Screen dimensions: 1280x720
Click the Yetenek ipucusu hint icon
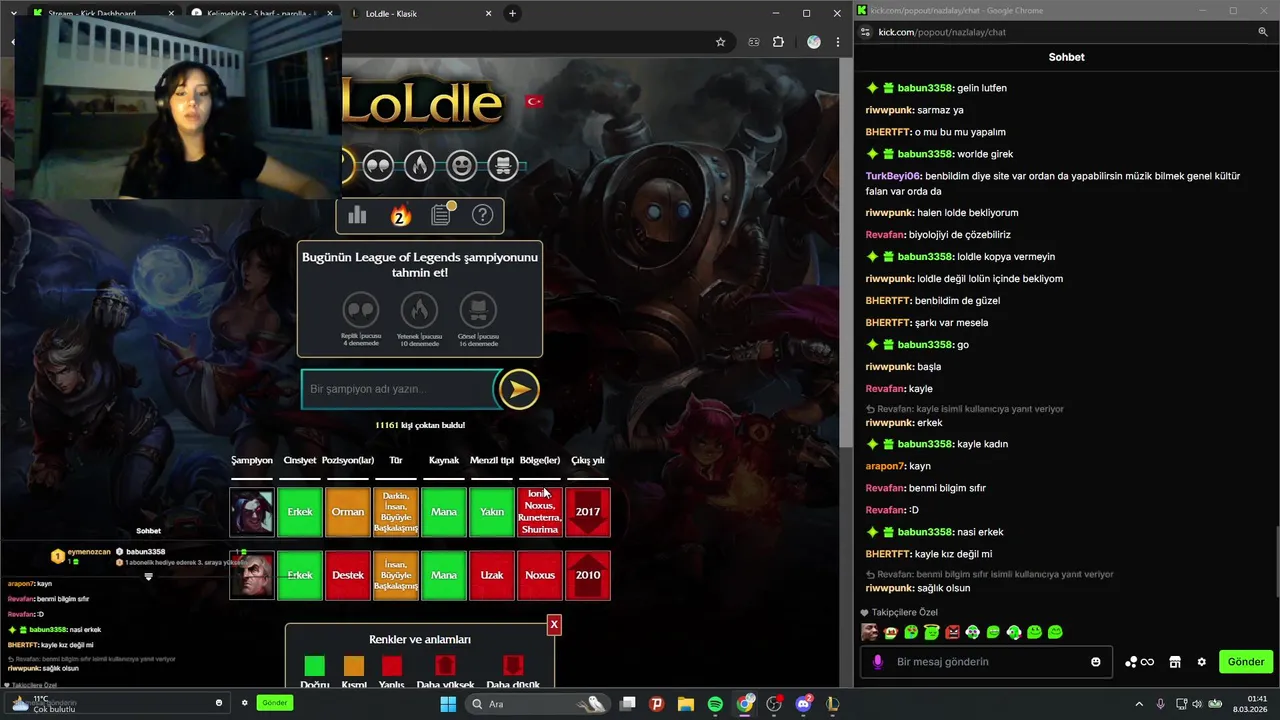419,310
